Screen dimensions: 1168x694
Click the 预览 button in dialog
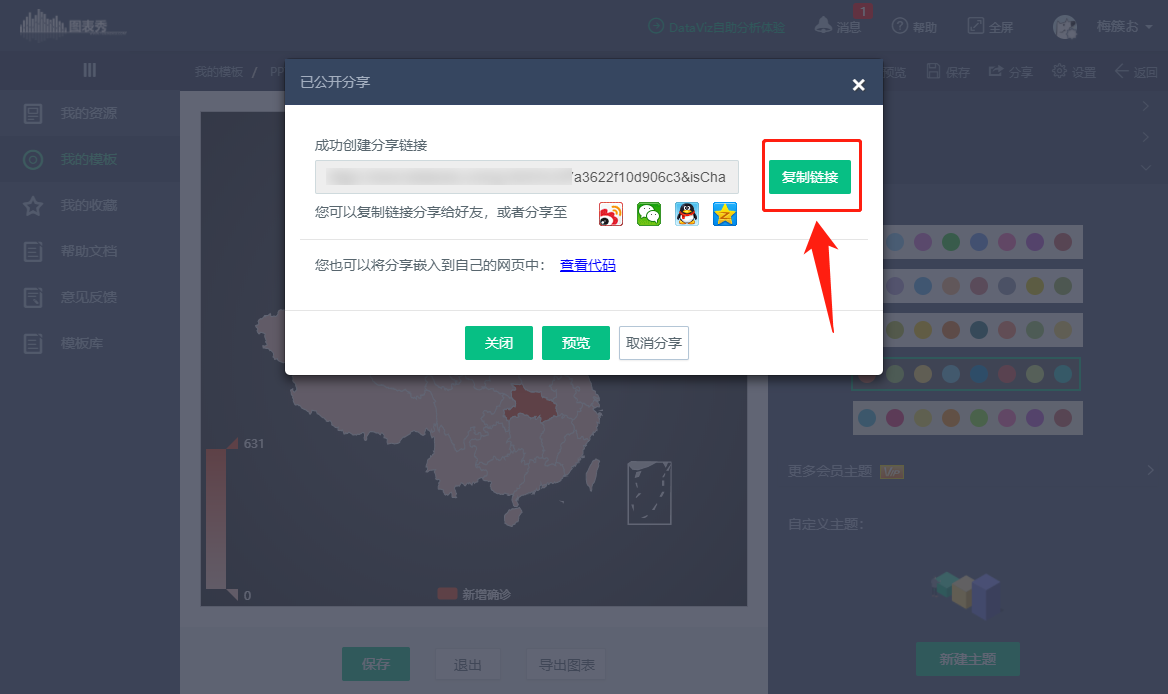[x=576, y=343]
